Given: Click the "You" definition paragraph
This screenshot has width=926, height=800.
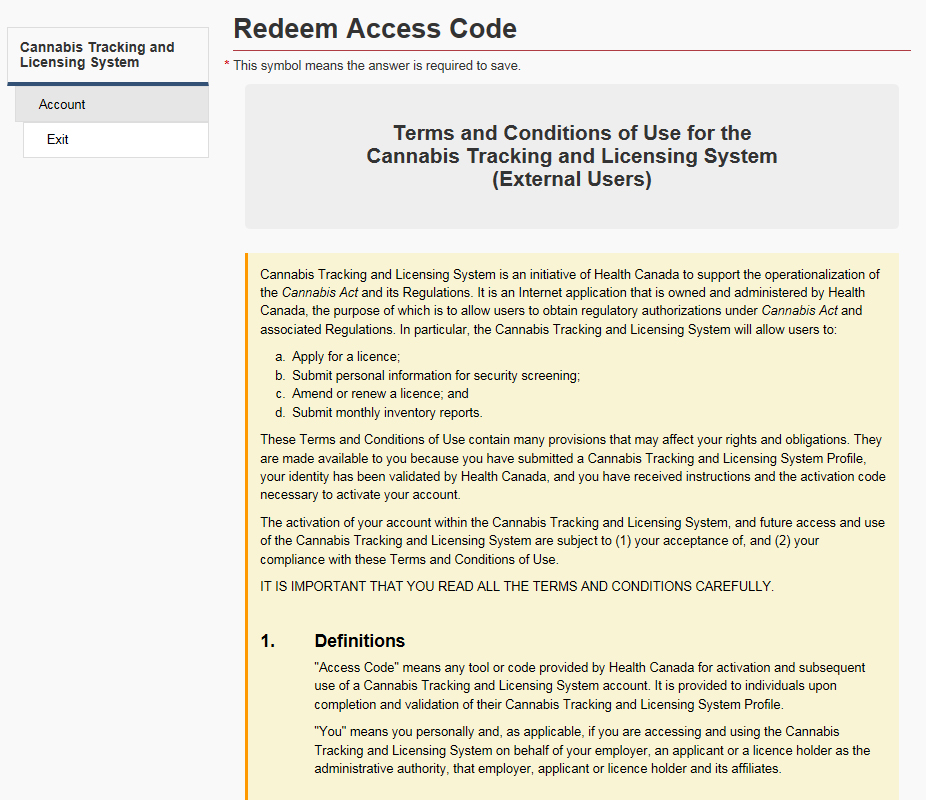Looking at the screenshot, I should (x=592, y=750).
